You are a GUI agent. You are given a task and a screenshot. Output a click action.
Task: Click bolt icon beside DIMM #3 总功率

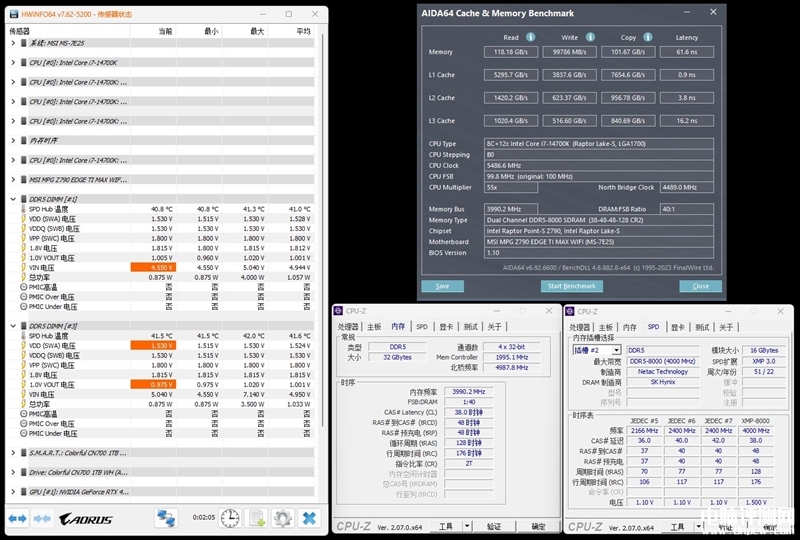tap(23, 404)
